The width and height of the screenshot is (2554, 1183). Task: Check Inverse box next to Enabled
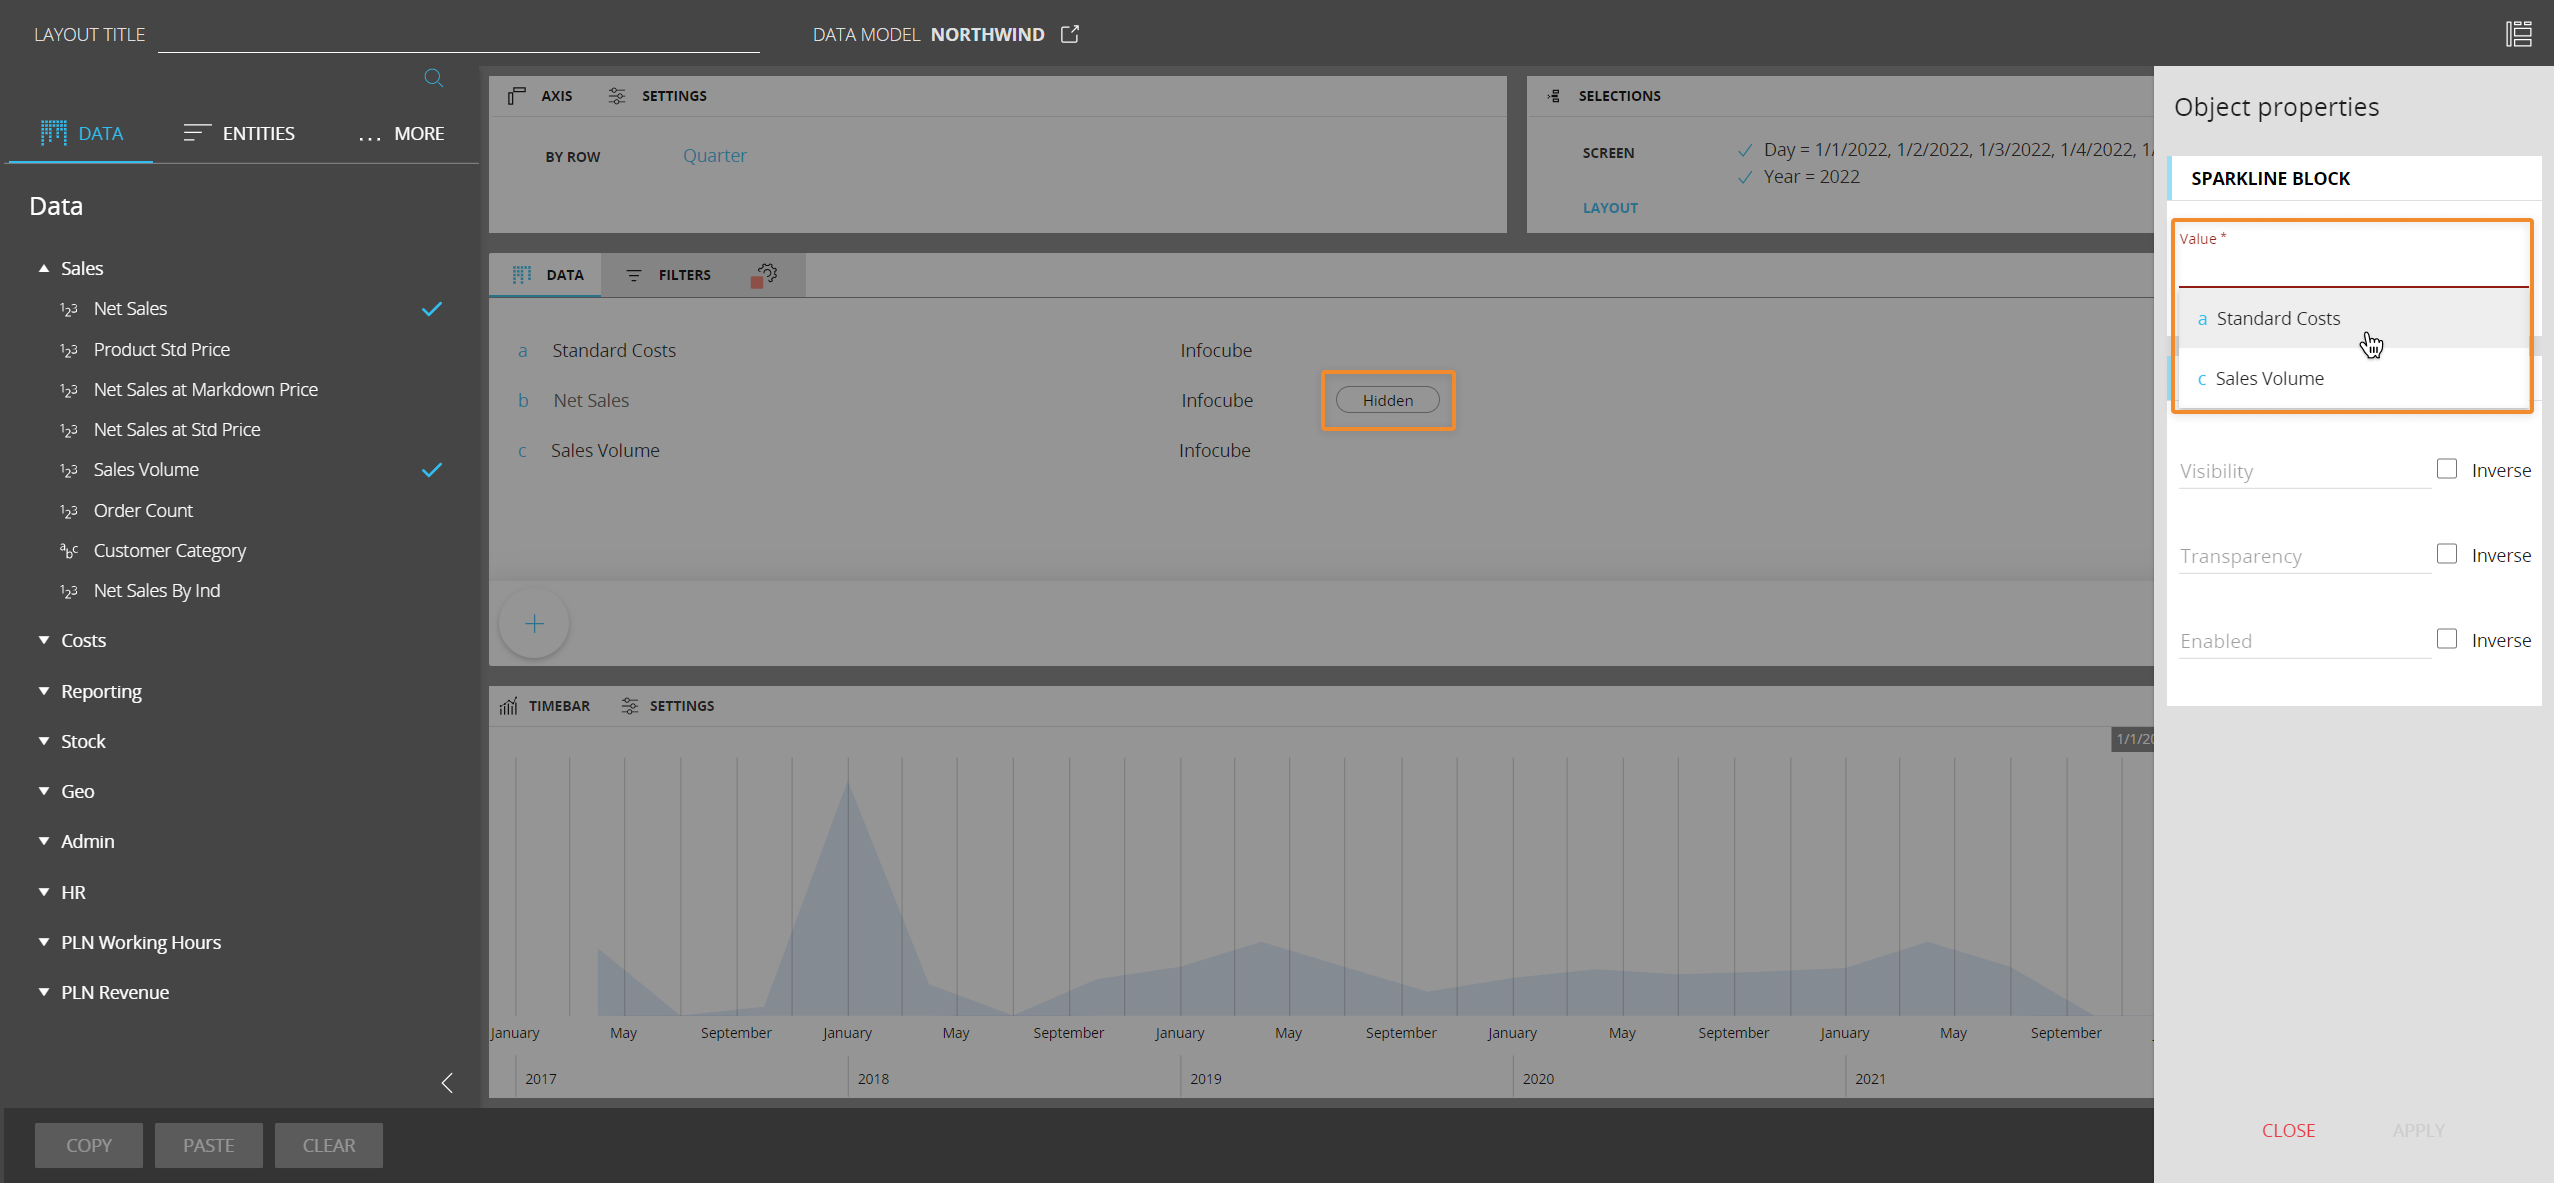[x=2446, y=639]
